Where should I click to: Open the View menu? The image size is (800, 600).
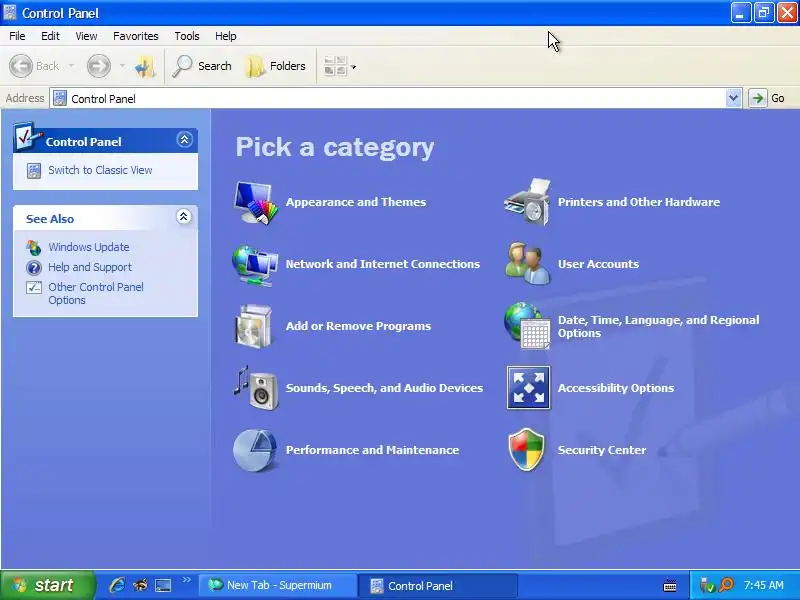coord(86,36)
